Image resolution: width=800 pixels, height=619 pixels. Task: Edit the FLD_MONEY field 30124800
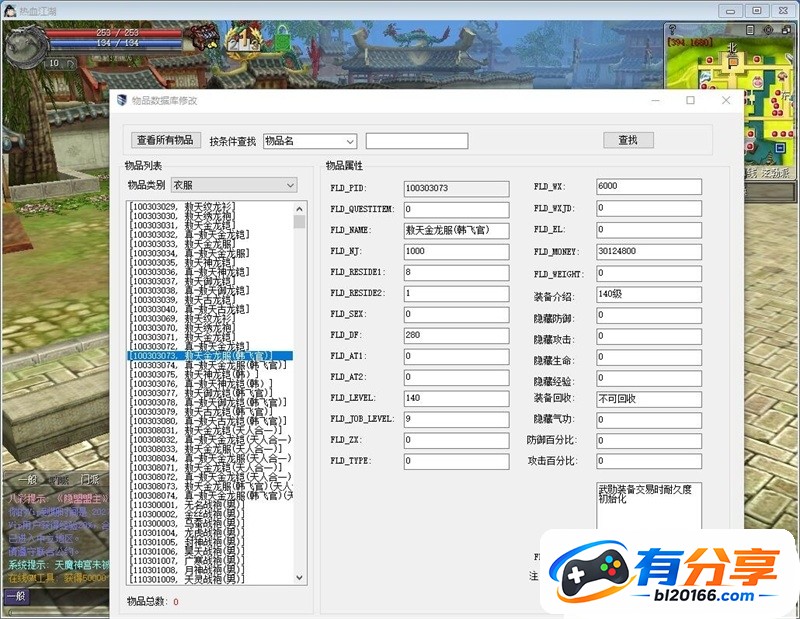pos(648,252)
